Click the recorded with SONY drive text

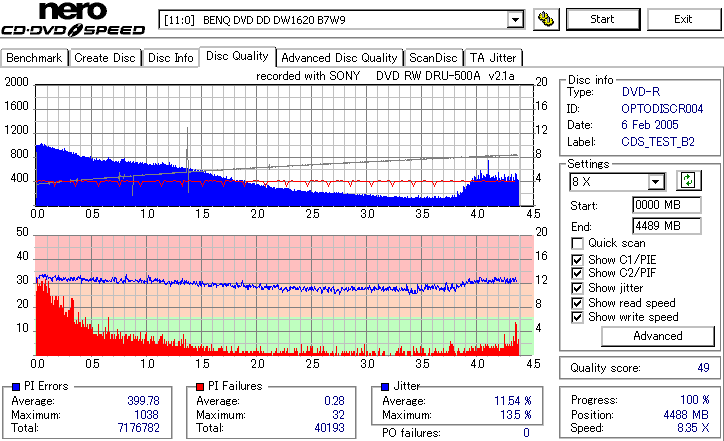[385, 76]
